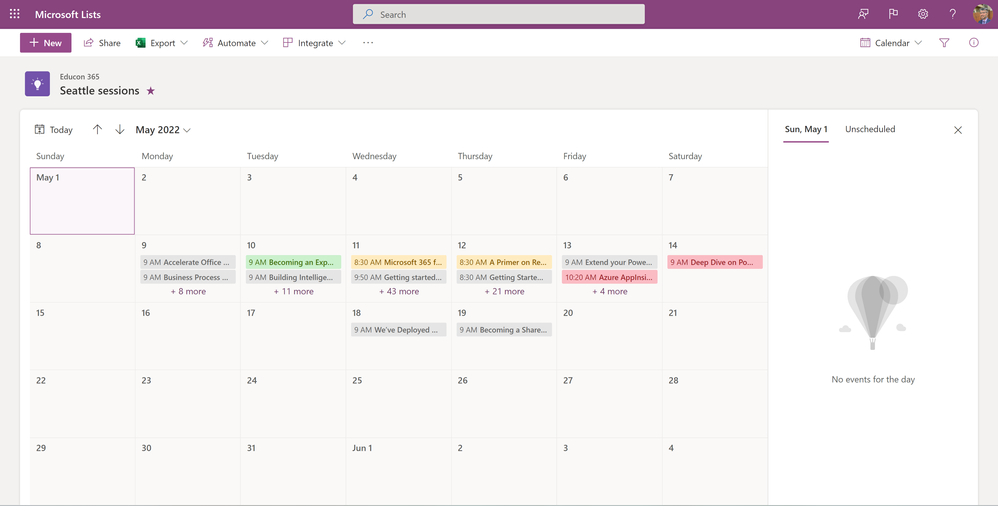Open the 'Building Intellige...' event
Image resolution: width=998 pixels, height=506 pixels.
pyautogui.click(x=293, y=278)
